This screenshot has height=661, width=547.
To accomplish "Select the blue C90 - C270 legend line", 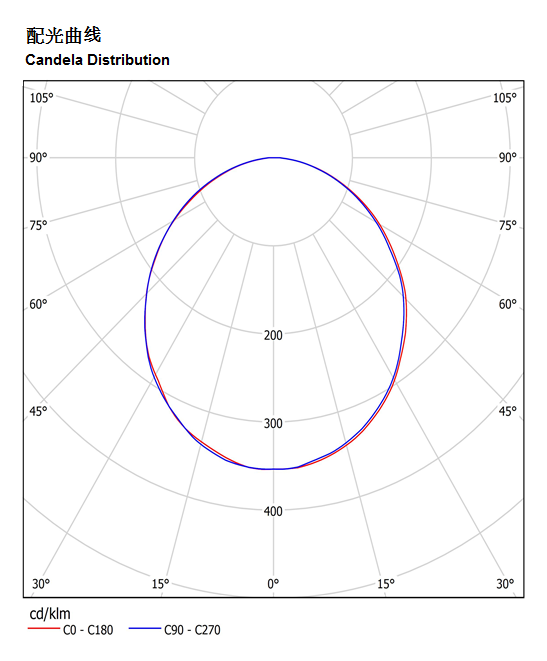I will coord(145,629).
